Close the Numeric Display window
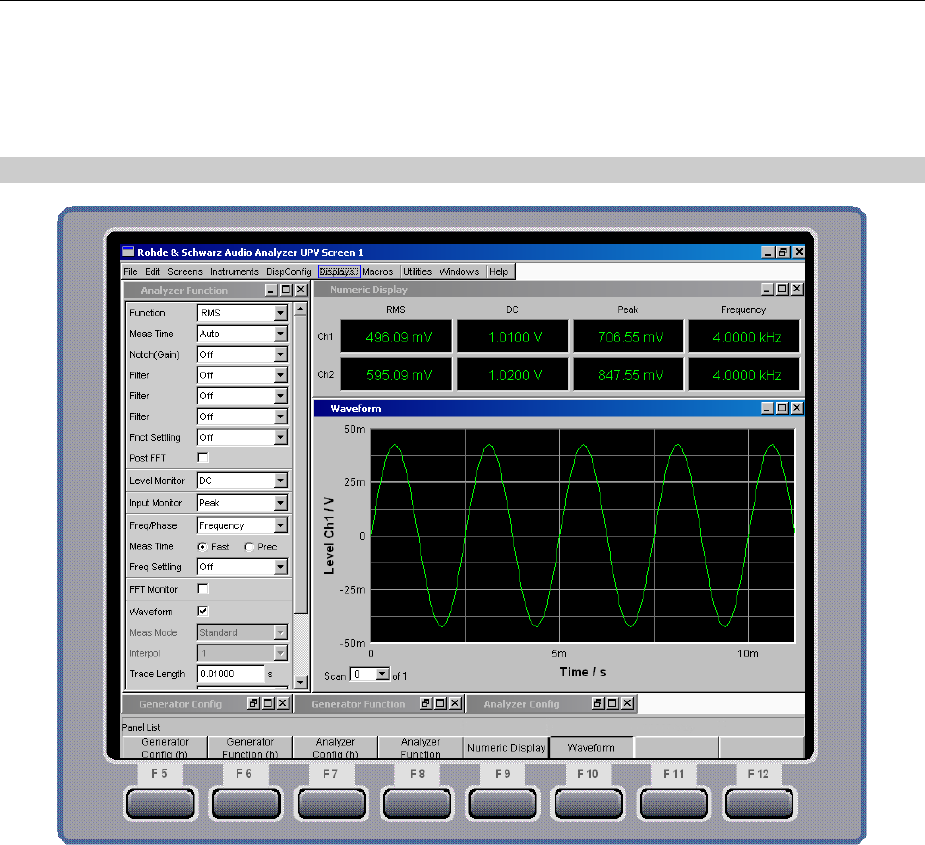Screen dimensions: 925x845 click(x=797, y=289)
